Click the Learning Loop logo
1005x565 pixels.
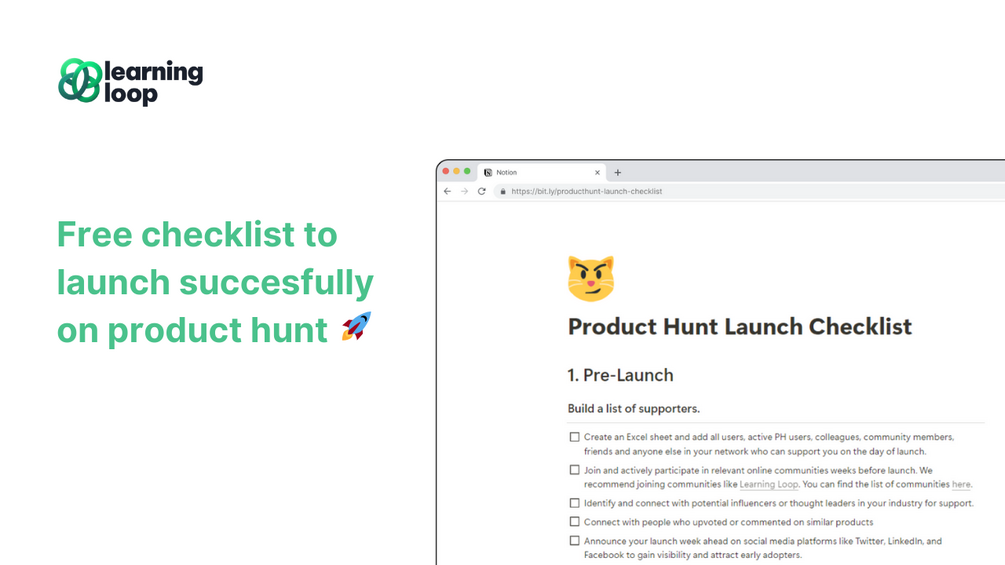(x=131, y=82)
